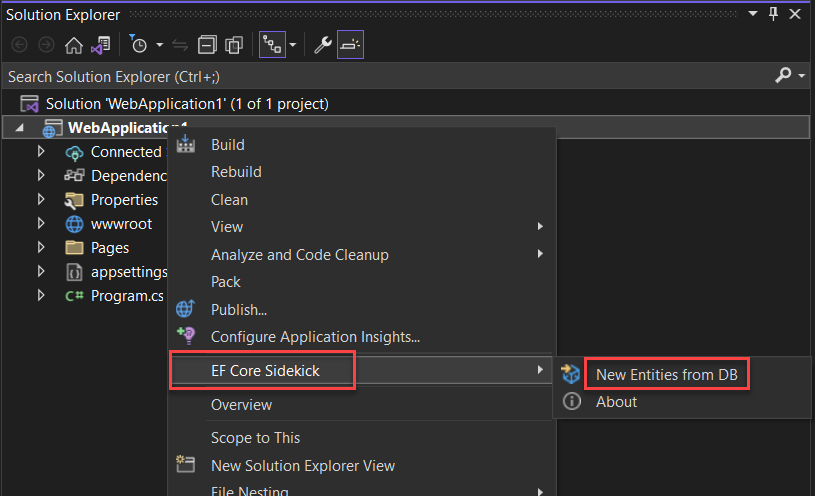Select Solution 'WebApplication1' row

tap(406, 103)
